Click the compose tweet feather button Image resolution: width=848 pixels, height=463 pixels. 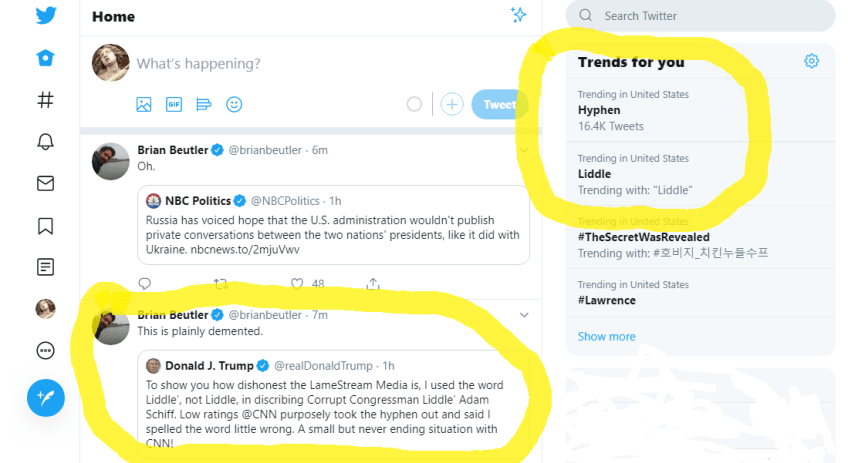(45, 397)
